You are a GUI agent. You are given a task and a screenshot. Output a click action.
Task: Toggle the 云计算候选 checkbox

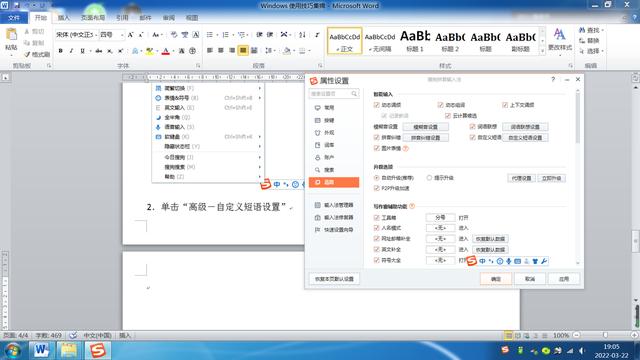[448, 116]
